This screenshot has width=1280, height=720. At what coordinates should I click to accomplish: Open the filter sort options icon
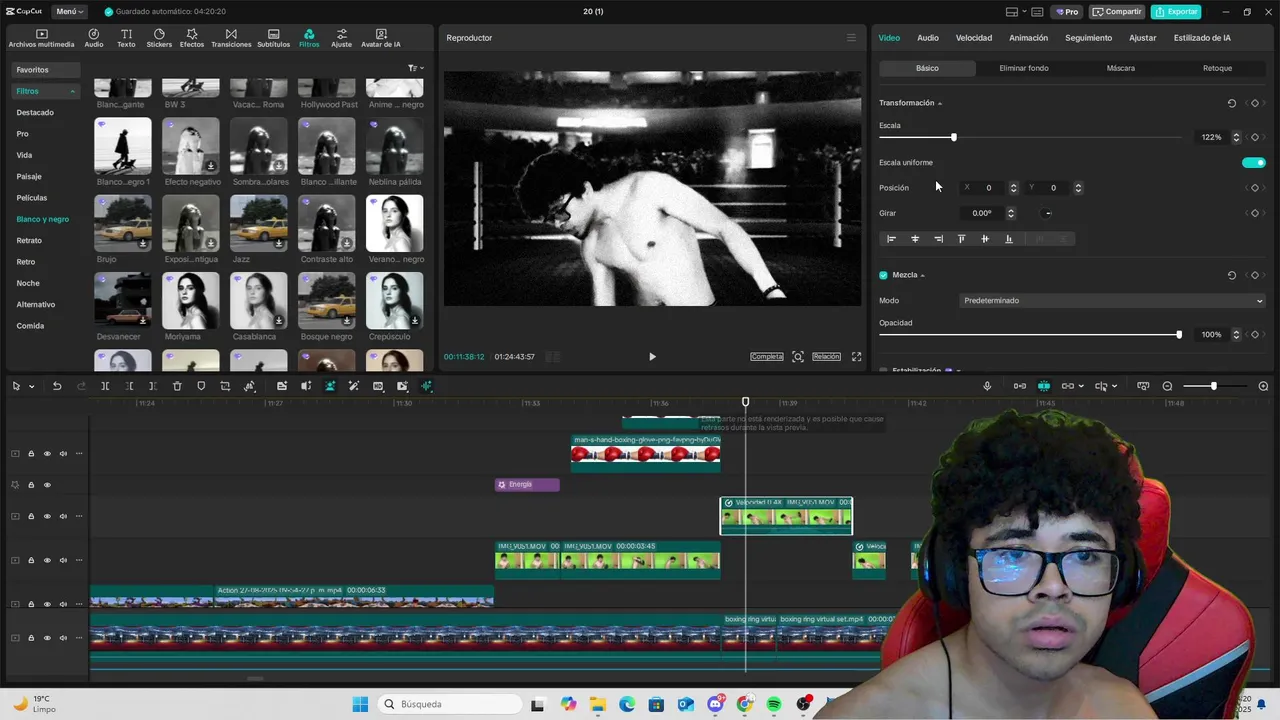coord(414,68)
